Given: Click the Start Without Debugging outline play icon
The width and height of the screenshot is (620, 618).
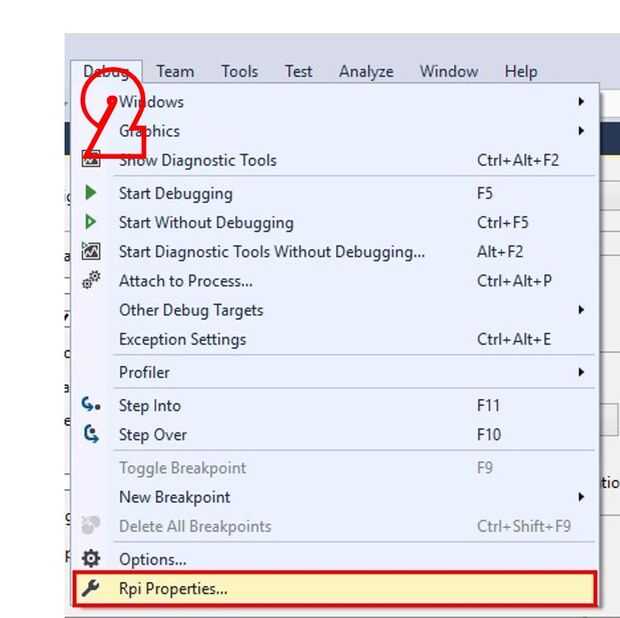Looking at the screenshot, I should pyautogui.click(x=91, y=222).
